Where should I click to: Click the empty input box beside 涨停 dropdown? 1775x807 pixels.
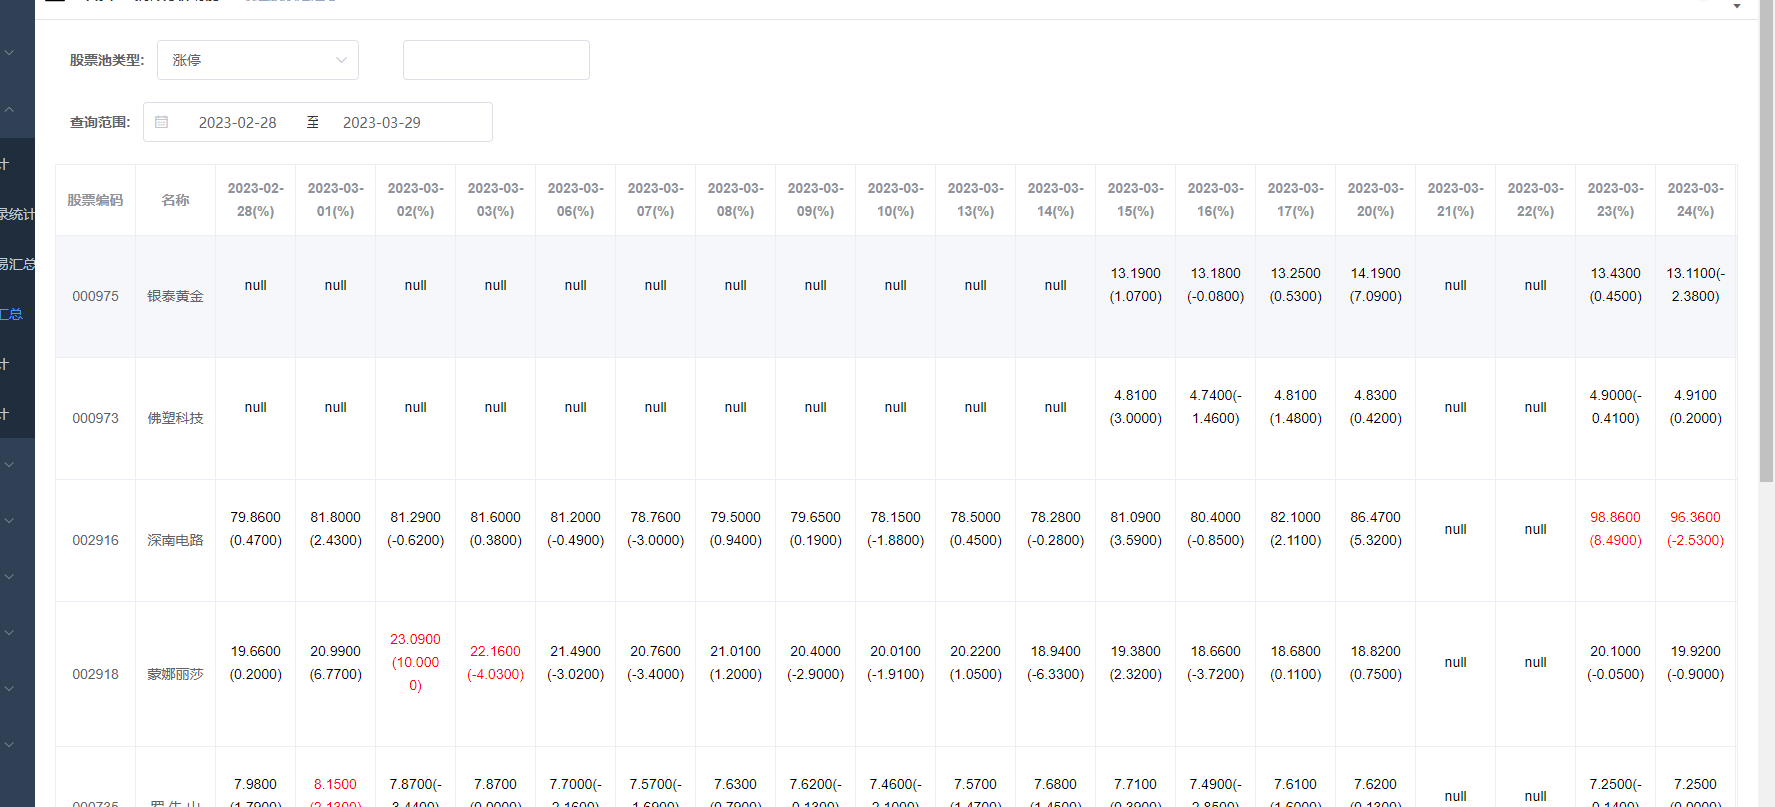click(496, 60)
